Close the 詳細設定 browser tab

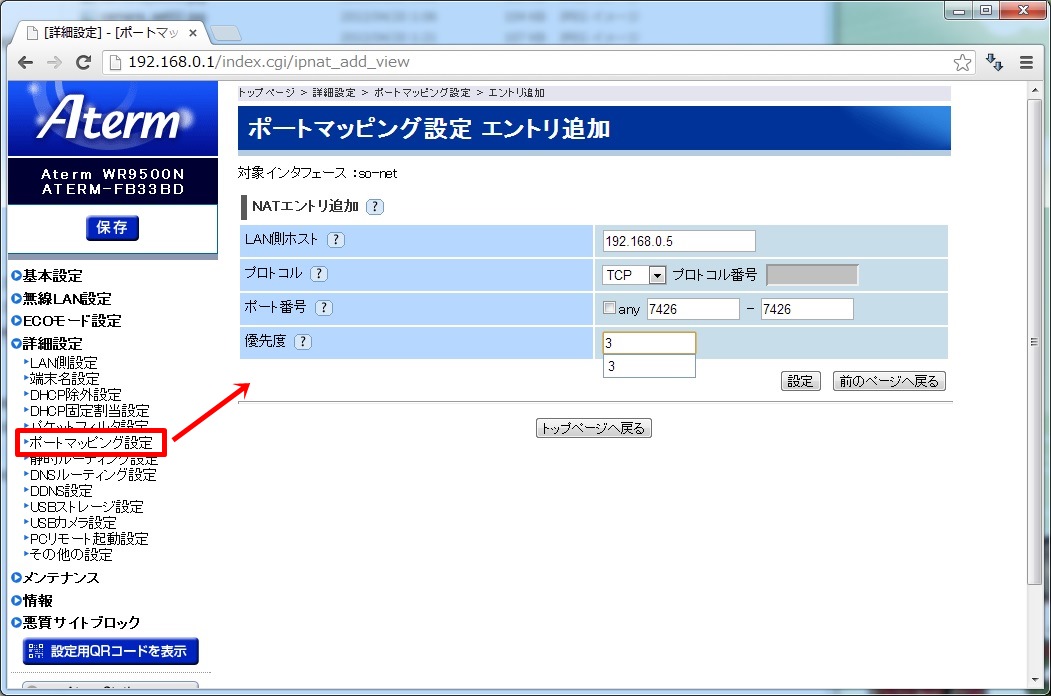(x=193, y=33)
